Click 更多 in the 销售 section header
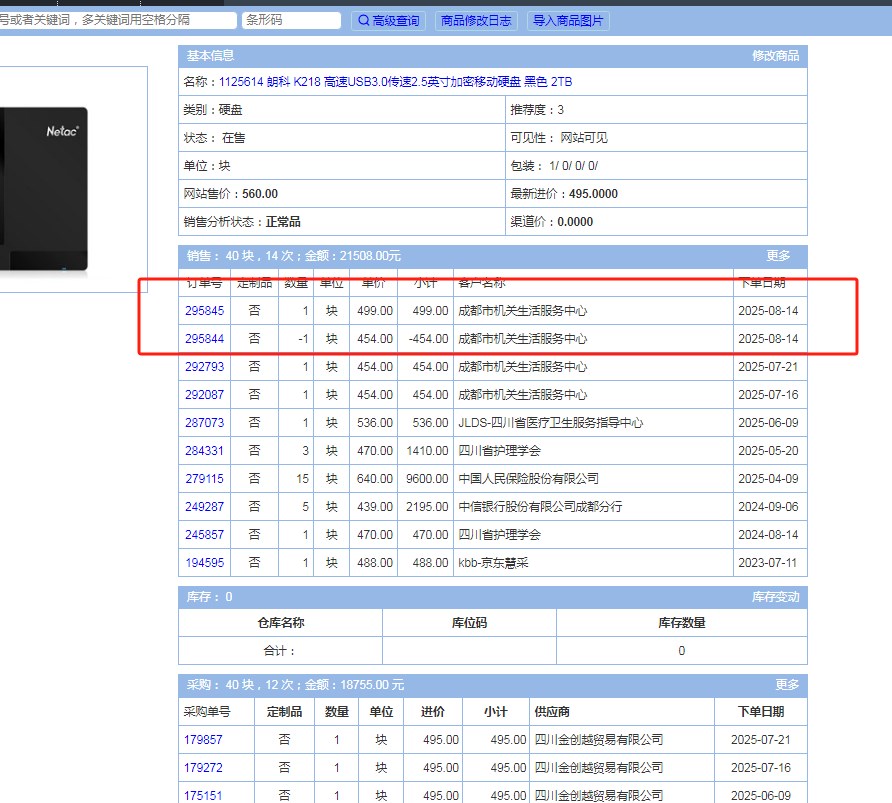892x803 pixels. [778, 256]
